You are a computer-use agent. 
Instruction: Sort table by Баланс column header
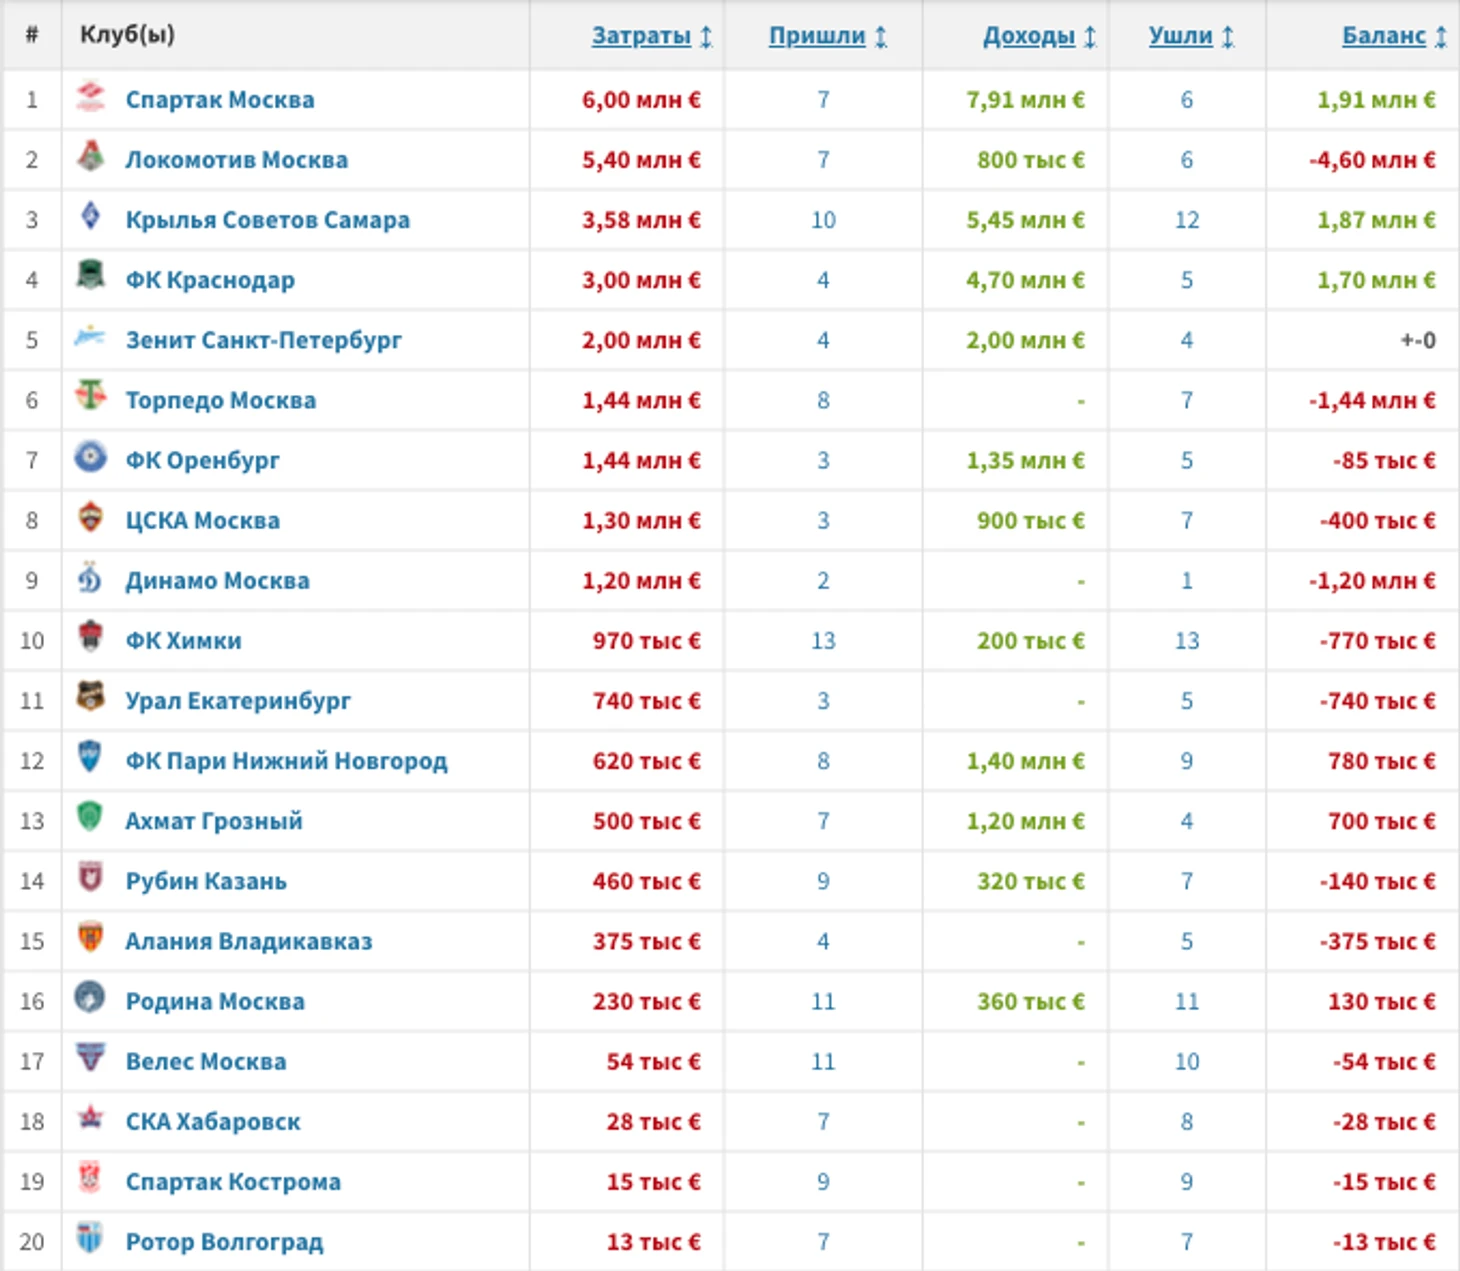pyautogui.click(x=1384, y=36)
